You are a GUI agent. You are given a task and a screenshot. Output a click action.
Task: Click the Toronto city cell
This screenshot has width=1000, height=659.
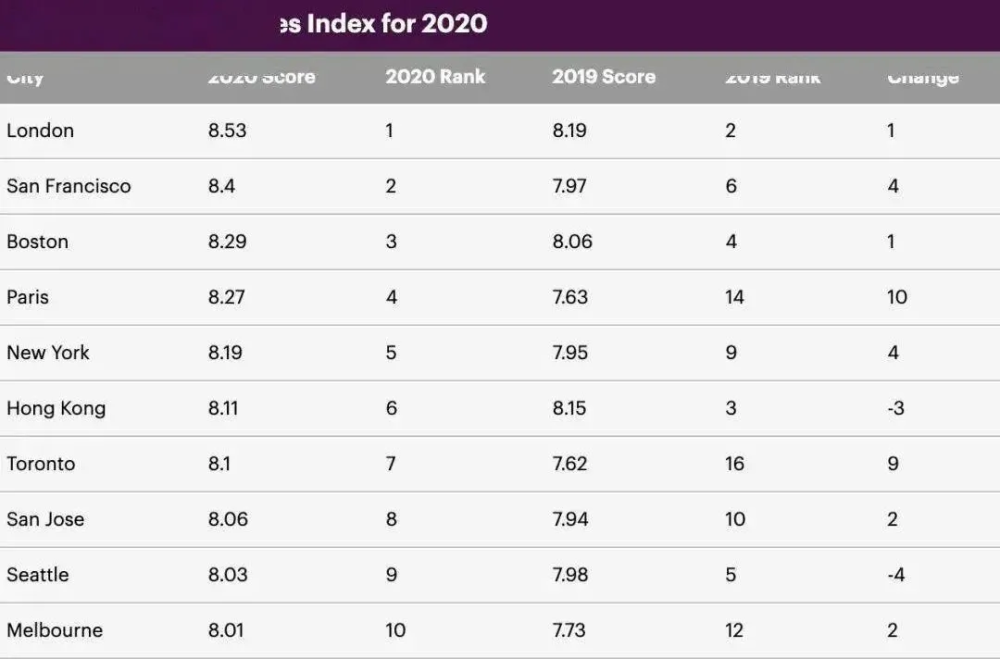coord(40,464)
